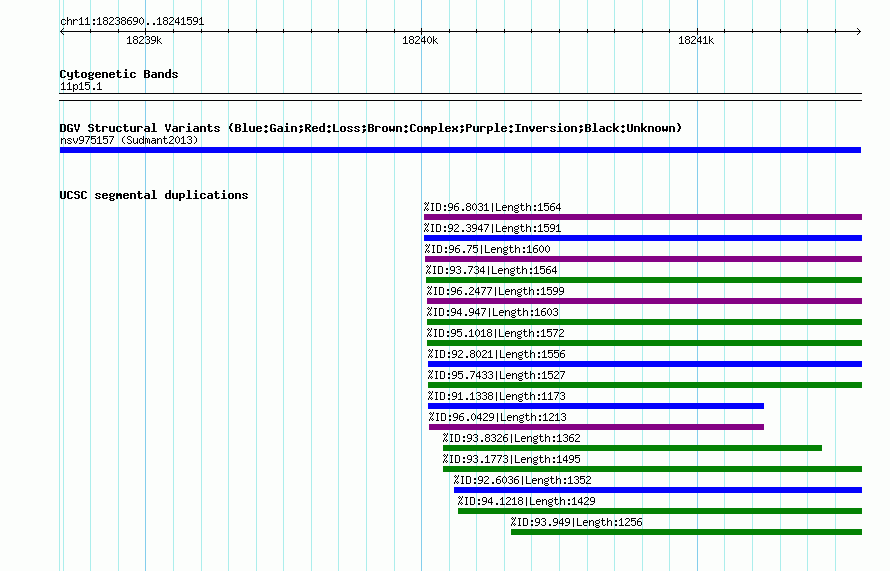
Task: Click label %ID:96.0429|Length:1213
Action: pos(497,417)
